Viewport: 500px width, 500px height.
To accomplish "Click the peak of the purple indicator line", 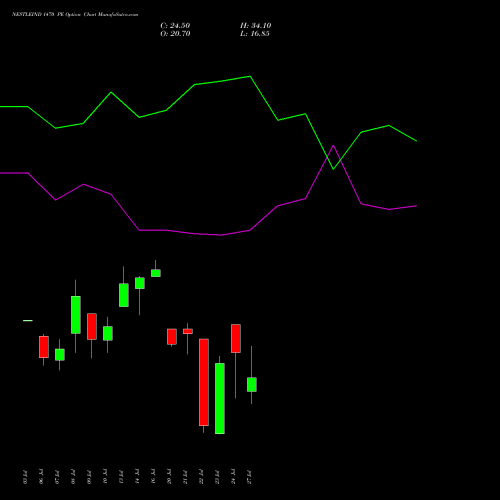I will tap(333, 146).
